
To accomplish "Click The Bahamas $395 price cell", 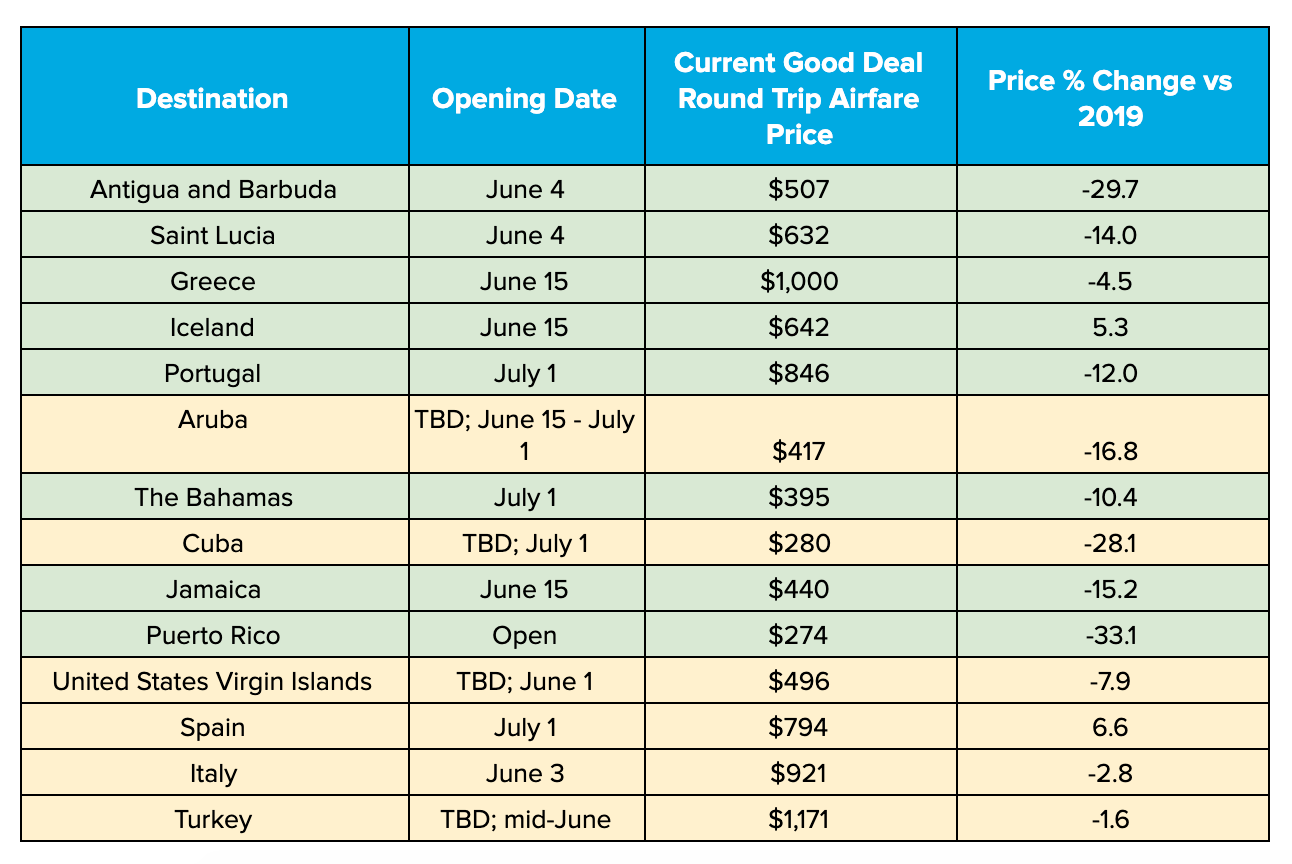I will (800, 496).
